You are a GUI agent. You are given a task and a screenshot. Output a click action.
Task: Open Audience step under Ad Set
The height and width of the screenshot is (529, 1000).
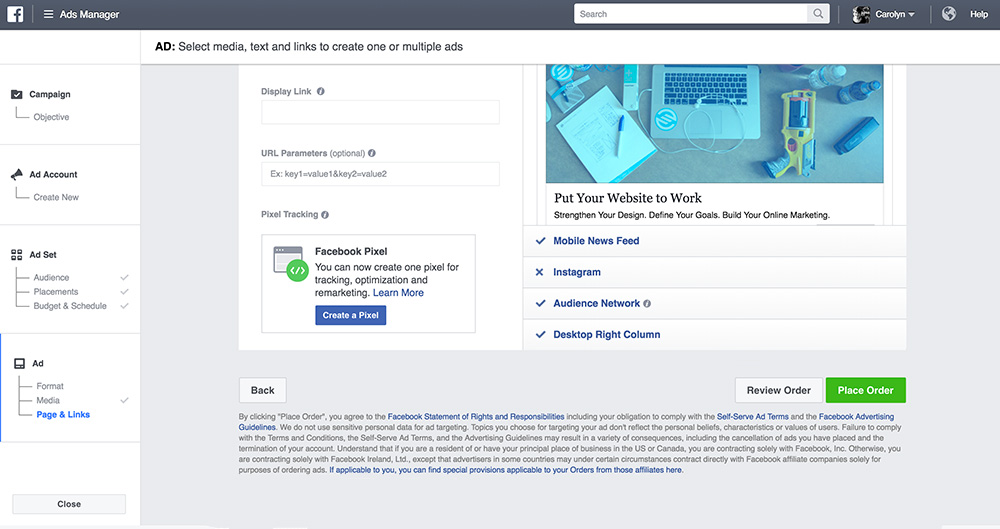51,278
